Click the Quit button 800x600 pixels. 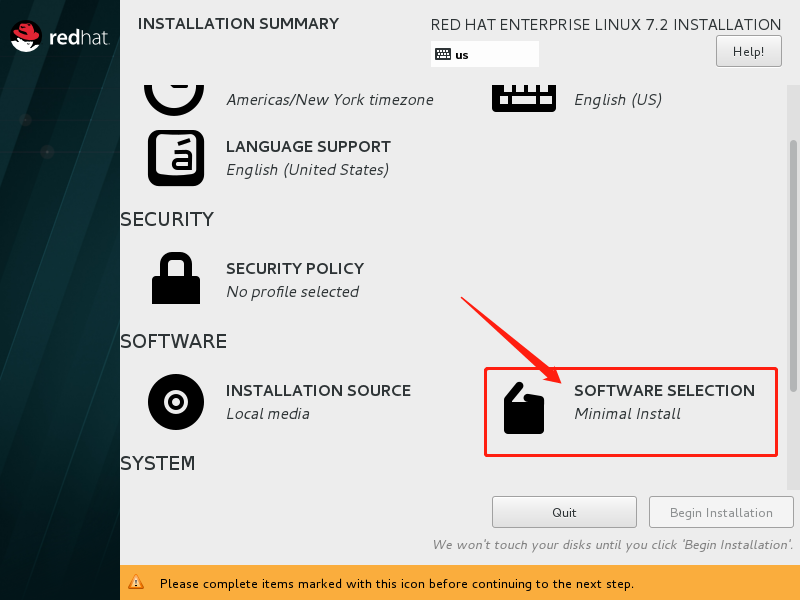point(564,512)
